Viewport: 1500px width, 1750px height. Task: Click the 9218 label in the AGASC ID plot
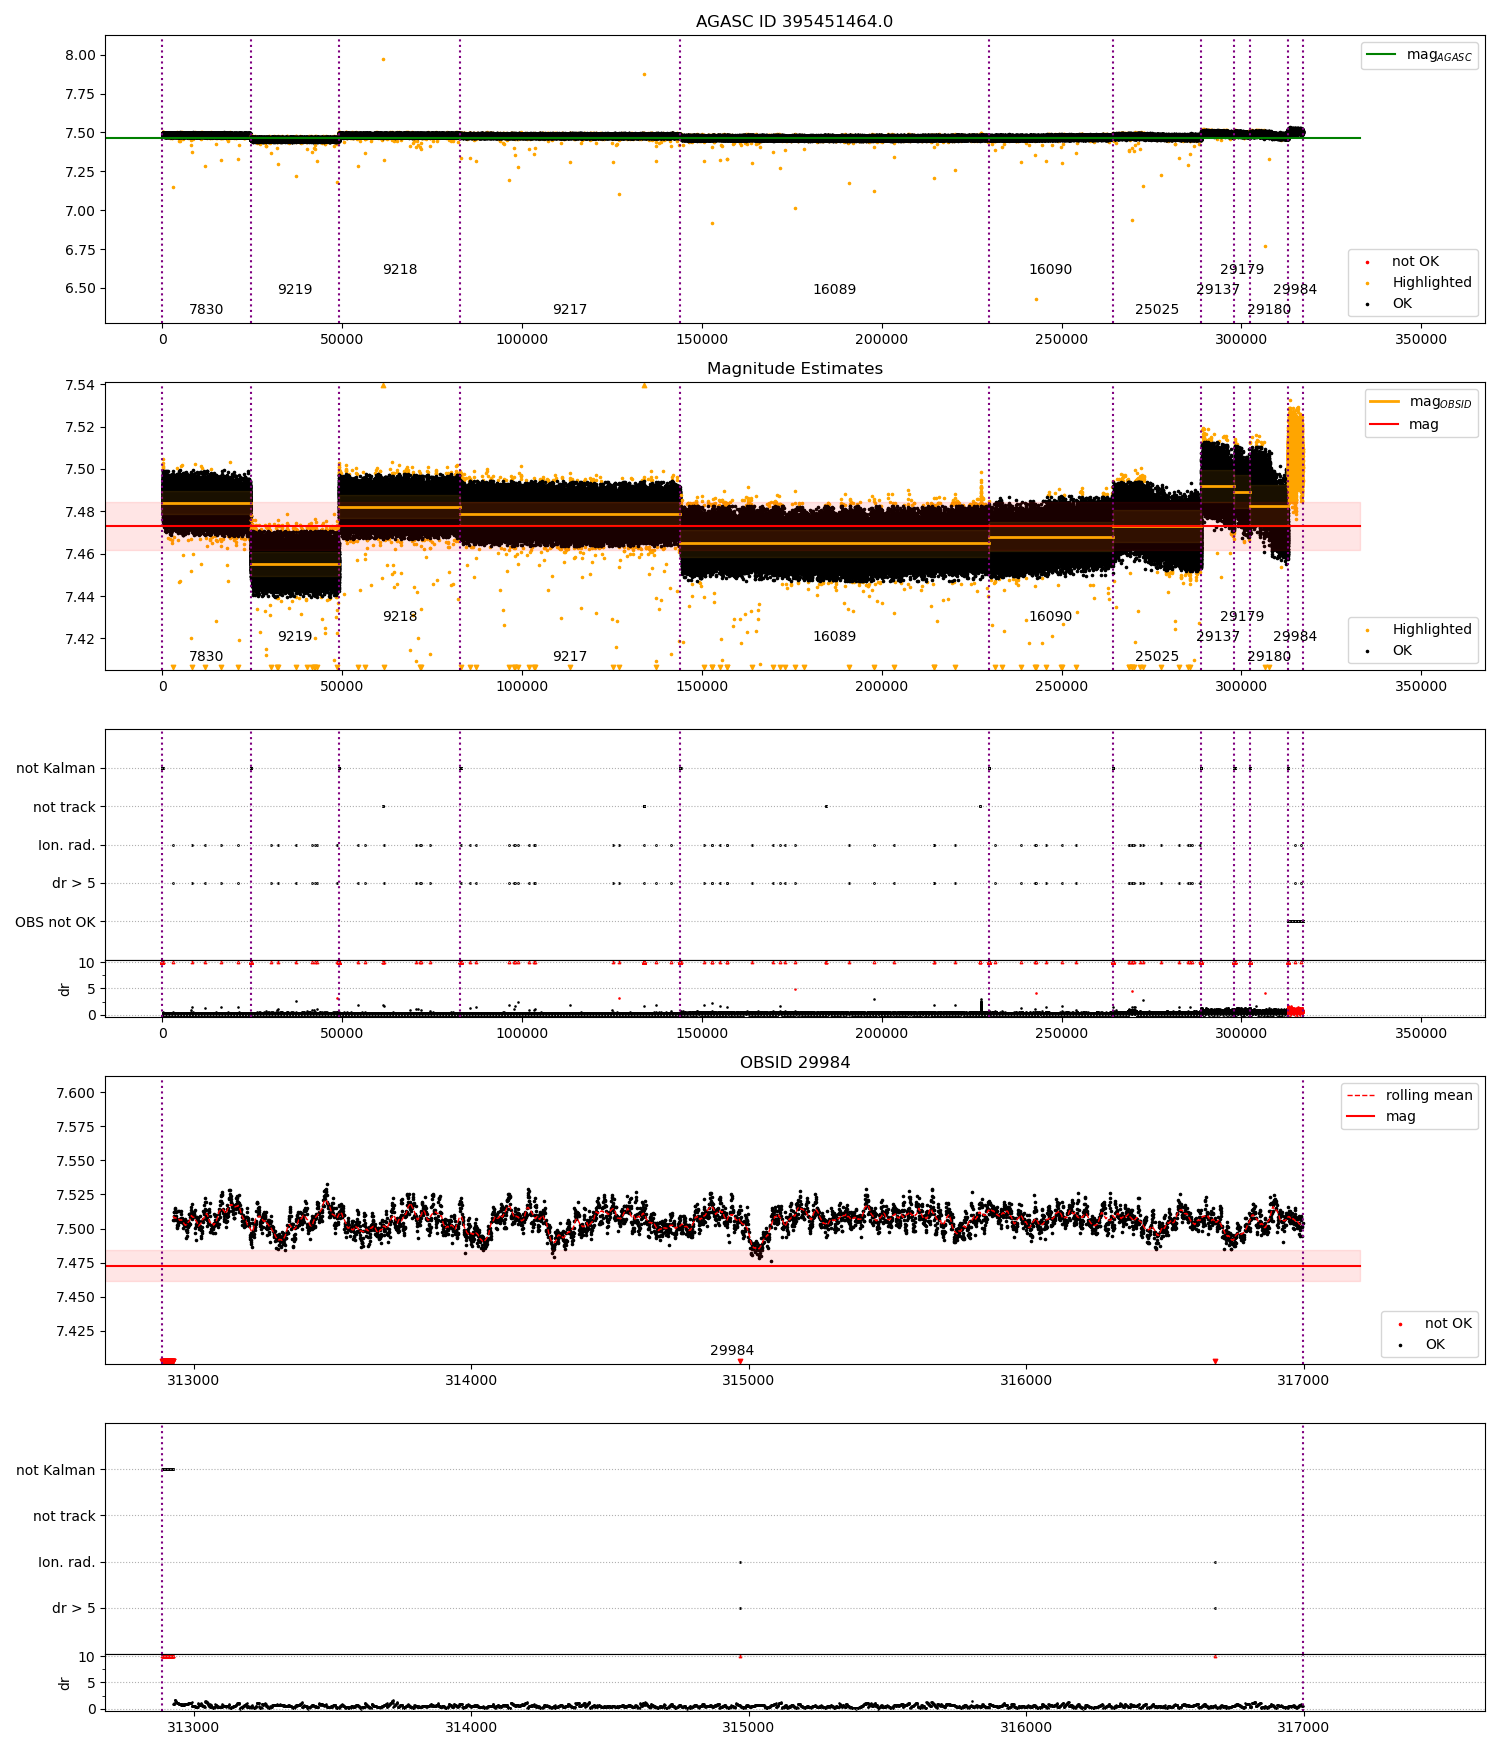(x=400, y=270)
